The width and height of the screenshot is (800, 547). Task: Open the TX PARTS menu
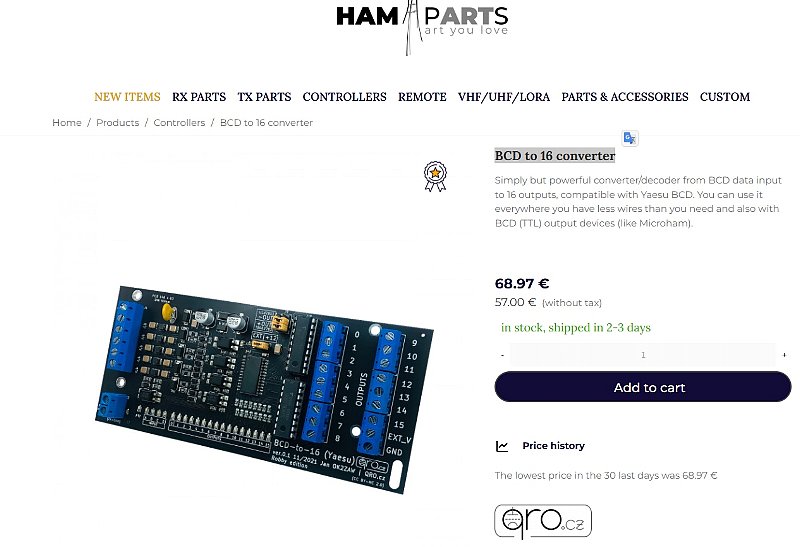coord(264,97)
